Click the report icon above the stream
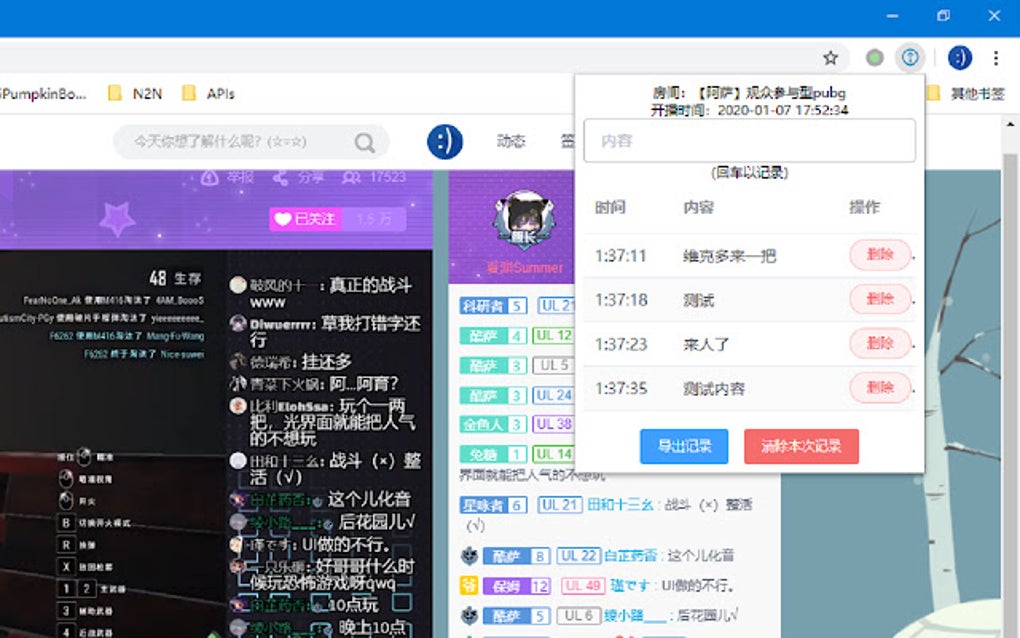Screen dimensions: 1020x638 [x=209, y=178]
